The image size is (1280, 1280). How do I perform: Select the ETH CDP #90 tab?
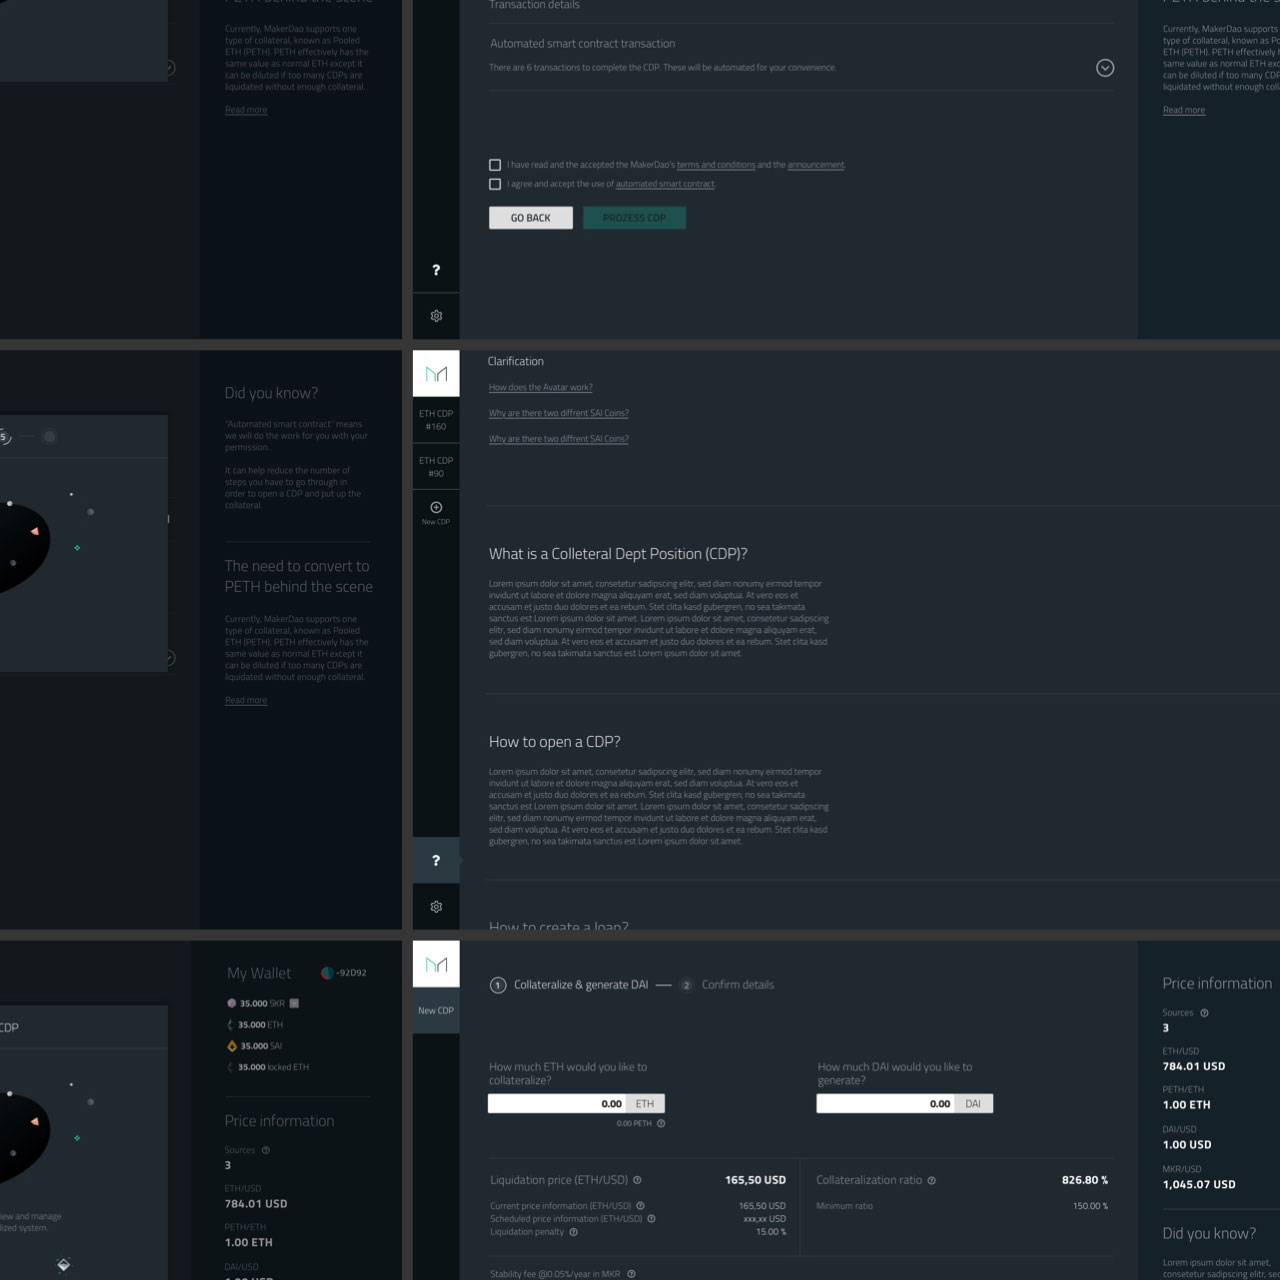pos(436,467)
